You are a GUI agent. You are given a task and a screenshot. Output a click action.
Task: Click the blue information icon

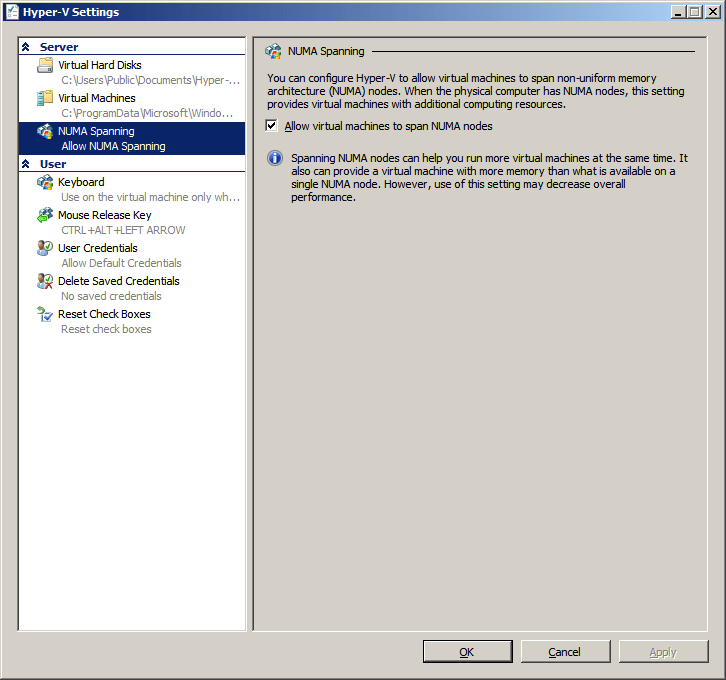[x=275, y=158]
